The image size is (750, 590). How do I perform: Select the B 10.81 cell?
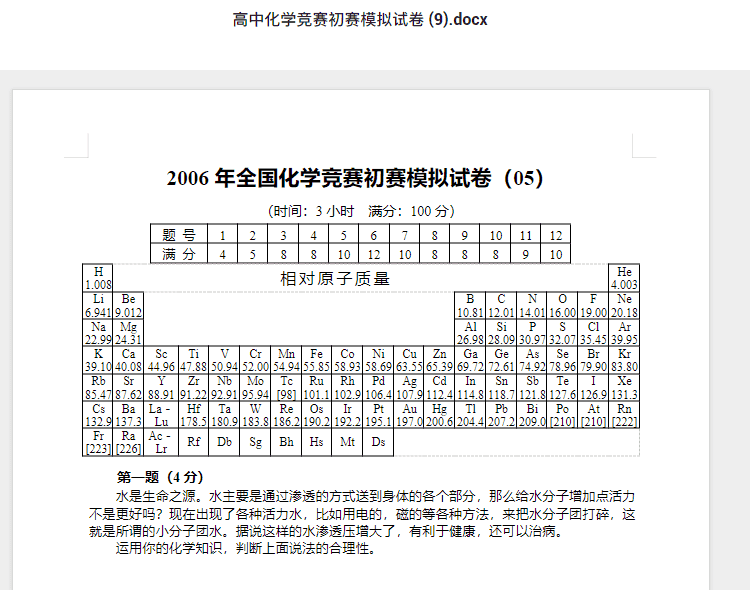[470, 306]
